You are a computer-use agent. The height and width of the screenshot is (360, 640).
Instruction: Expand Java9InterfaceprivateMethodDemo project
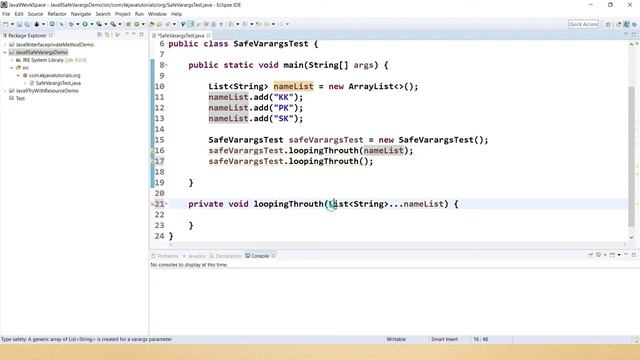click(x=5, y=44)
